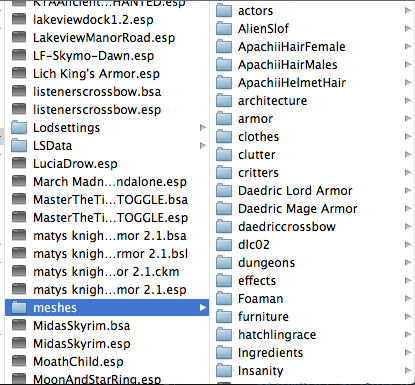Click the MoathChild.esp file icon
Image resolution: width=415 pixels, height=385 pixels.
pyautogui.click(x=19, y=361)
